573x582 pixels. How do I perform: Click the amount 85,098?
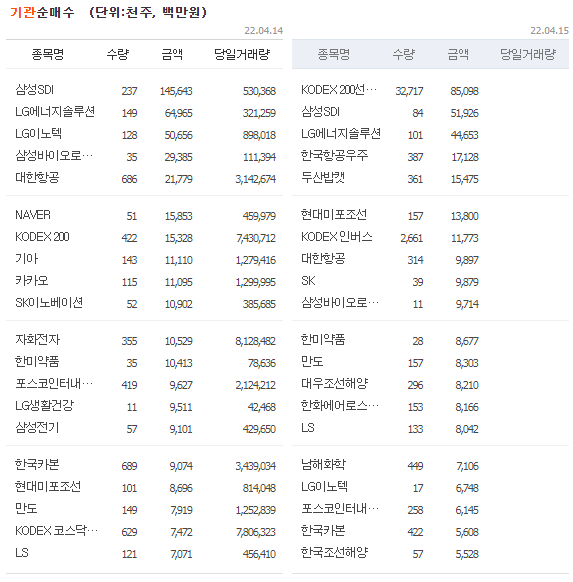coord(464,91)
